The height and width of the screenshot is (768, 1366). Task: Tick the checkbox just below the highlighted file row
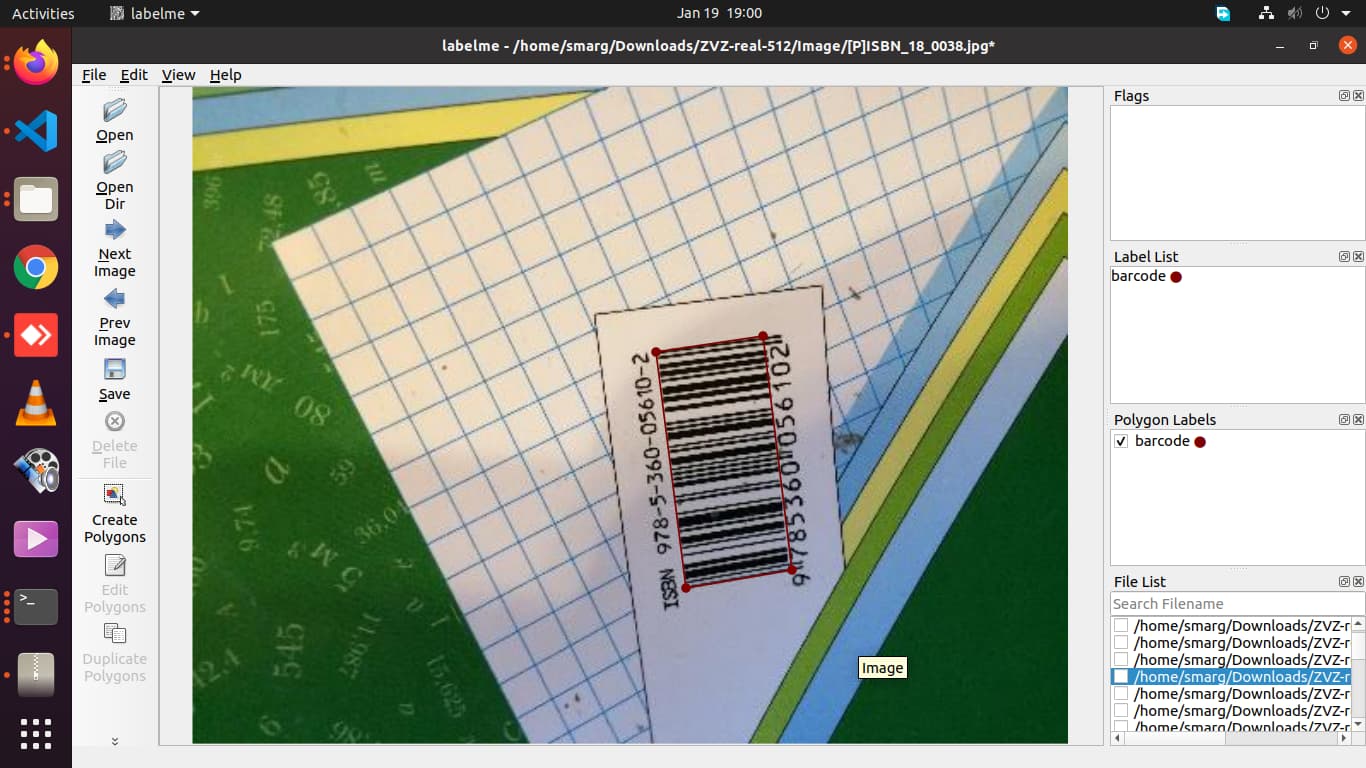pos(1121,694)
